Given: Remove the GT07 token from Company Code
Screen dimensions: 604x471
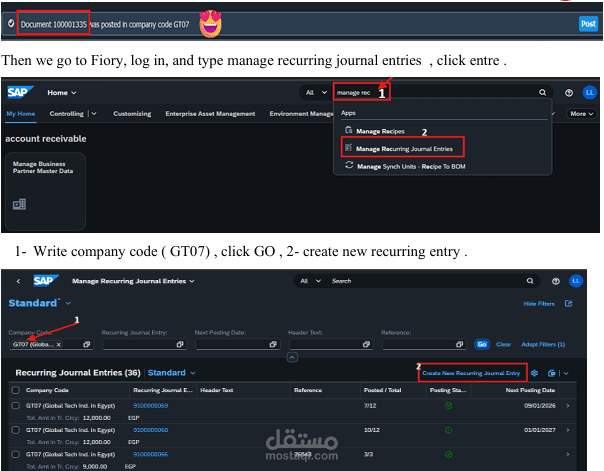Looking at the screenshot, I should pyautogui.click(x=59, y=345).
